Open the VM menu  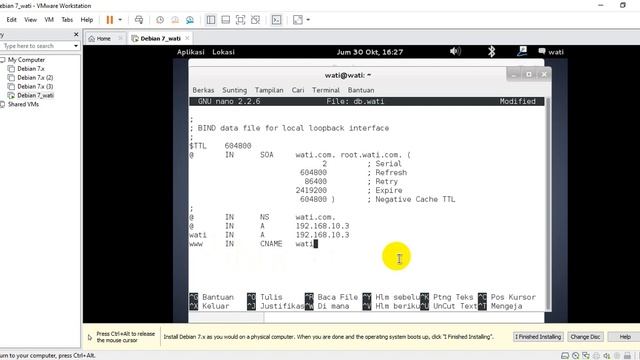click(x=49, y=20)
